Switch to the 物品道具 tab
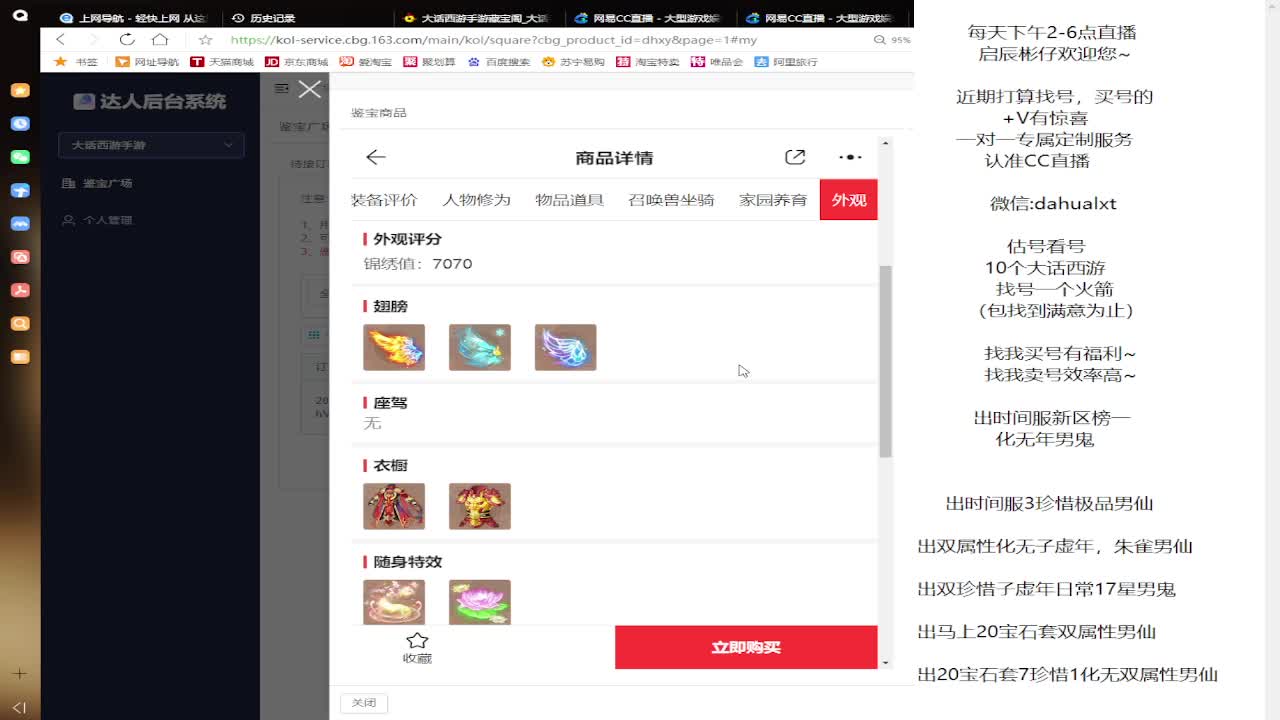1280x720 pixels. 570,200
